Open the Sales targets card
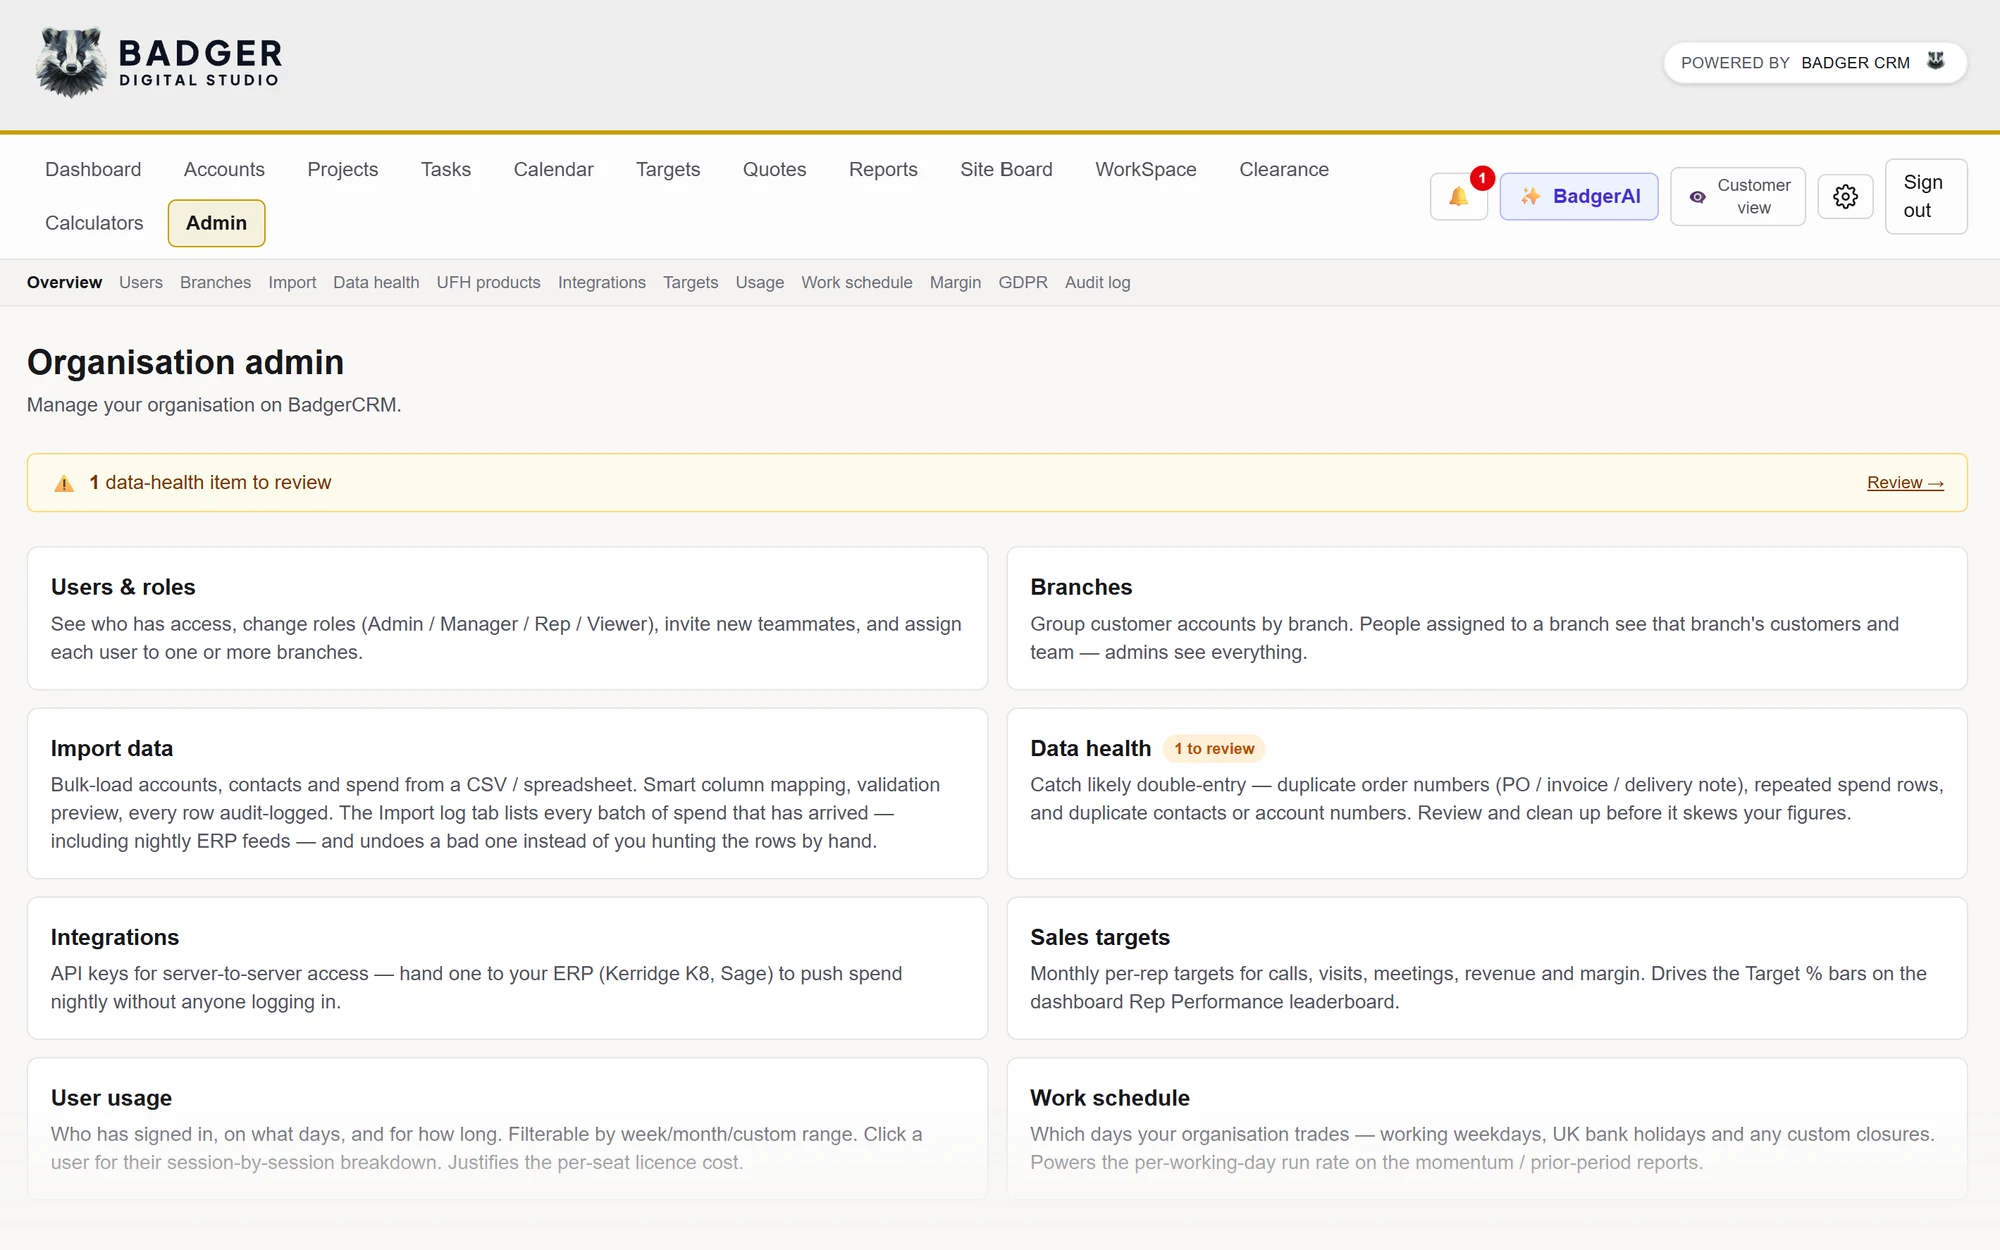The height and width of the screenshot is (1250, 2000). click(x=1487, y=968)
